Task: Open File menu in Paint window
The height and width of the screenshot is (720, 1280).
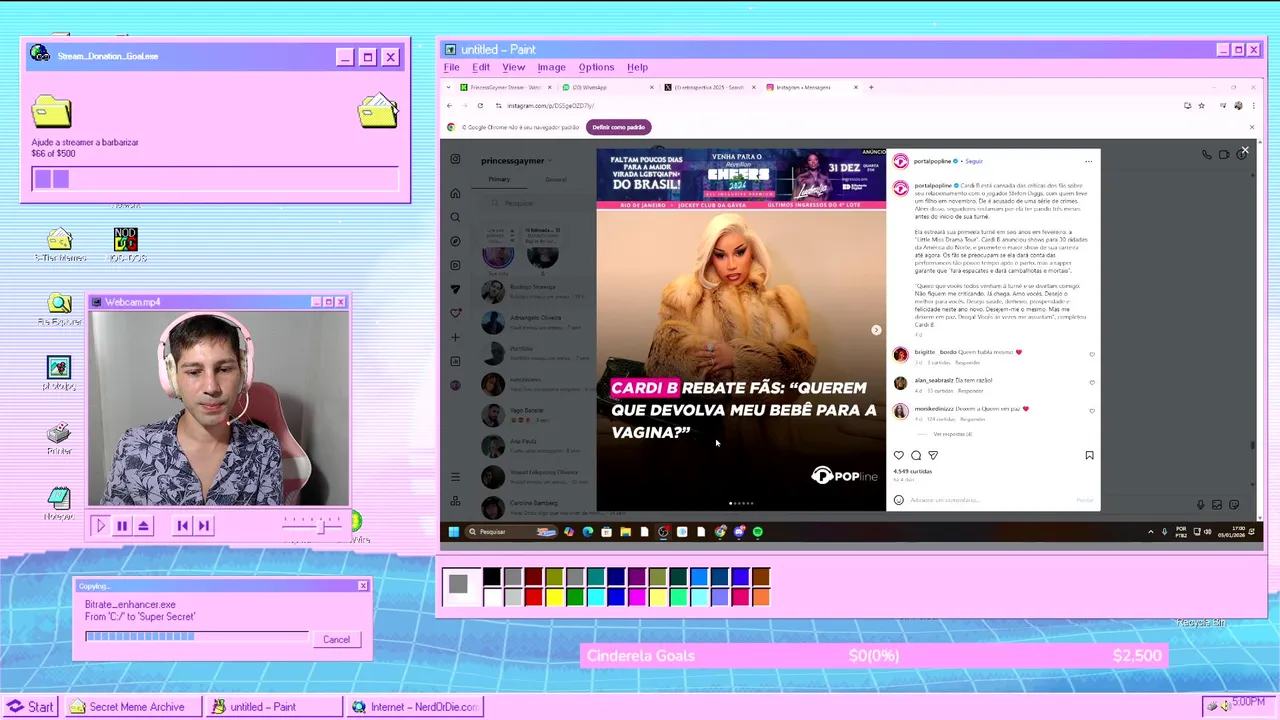Action: [x=452, y=67]
